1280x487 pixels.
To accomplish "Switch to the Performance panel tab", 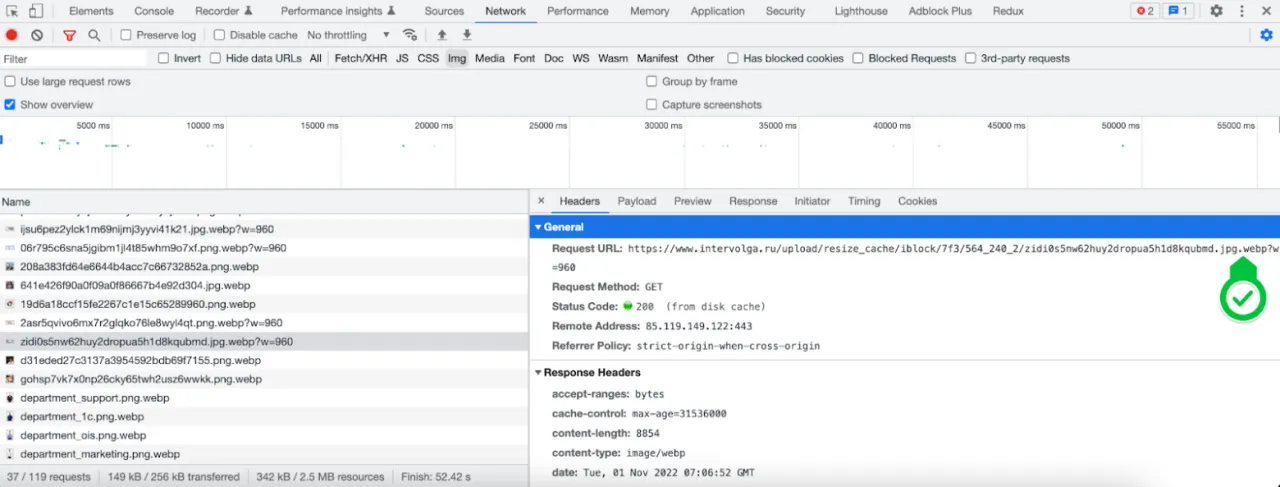I will point(577,11).
